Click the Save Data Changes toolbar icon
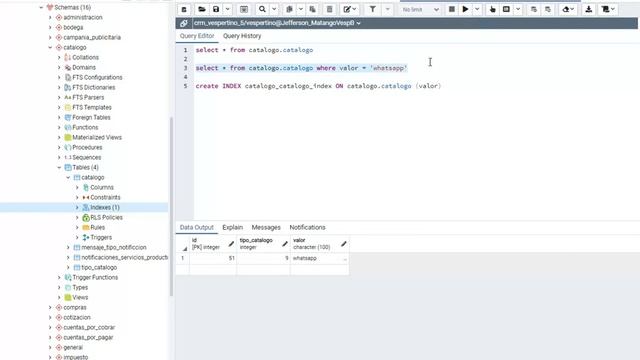 click(244, 9)
